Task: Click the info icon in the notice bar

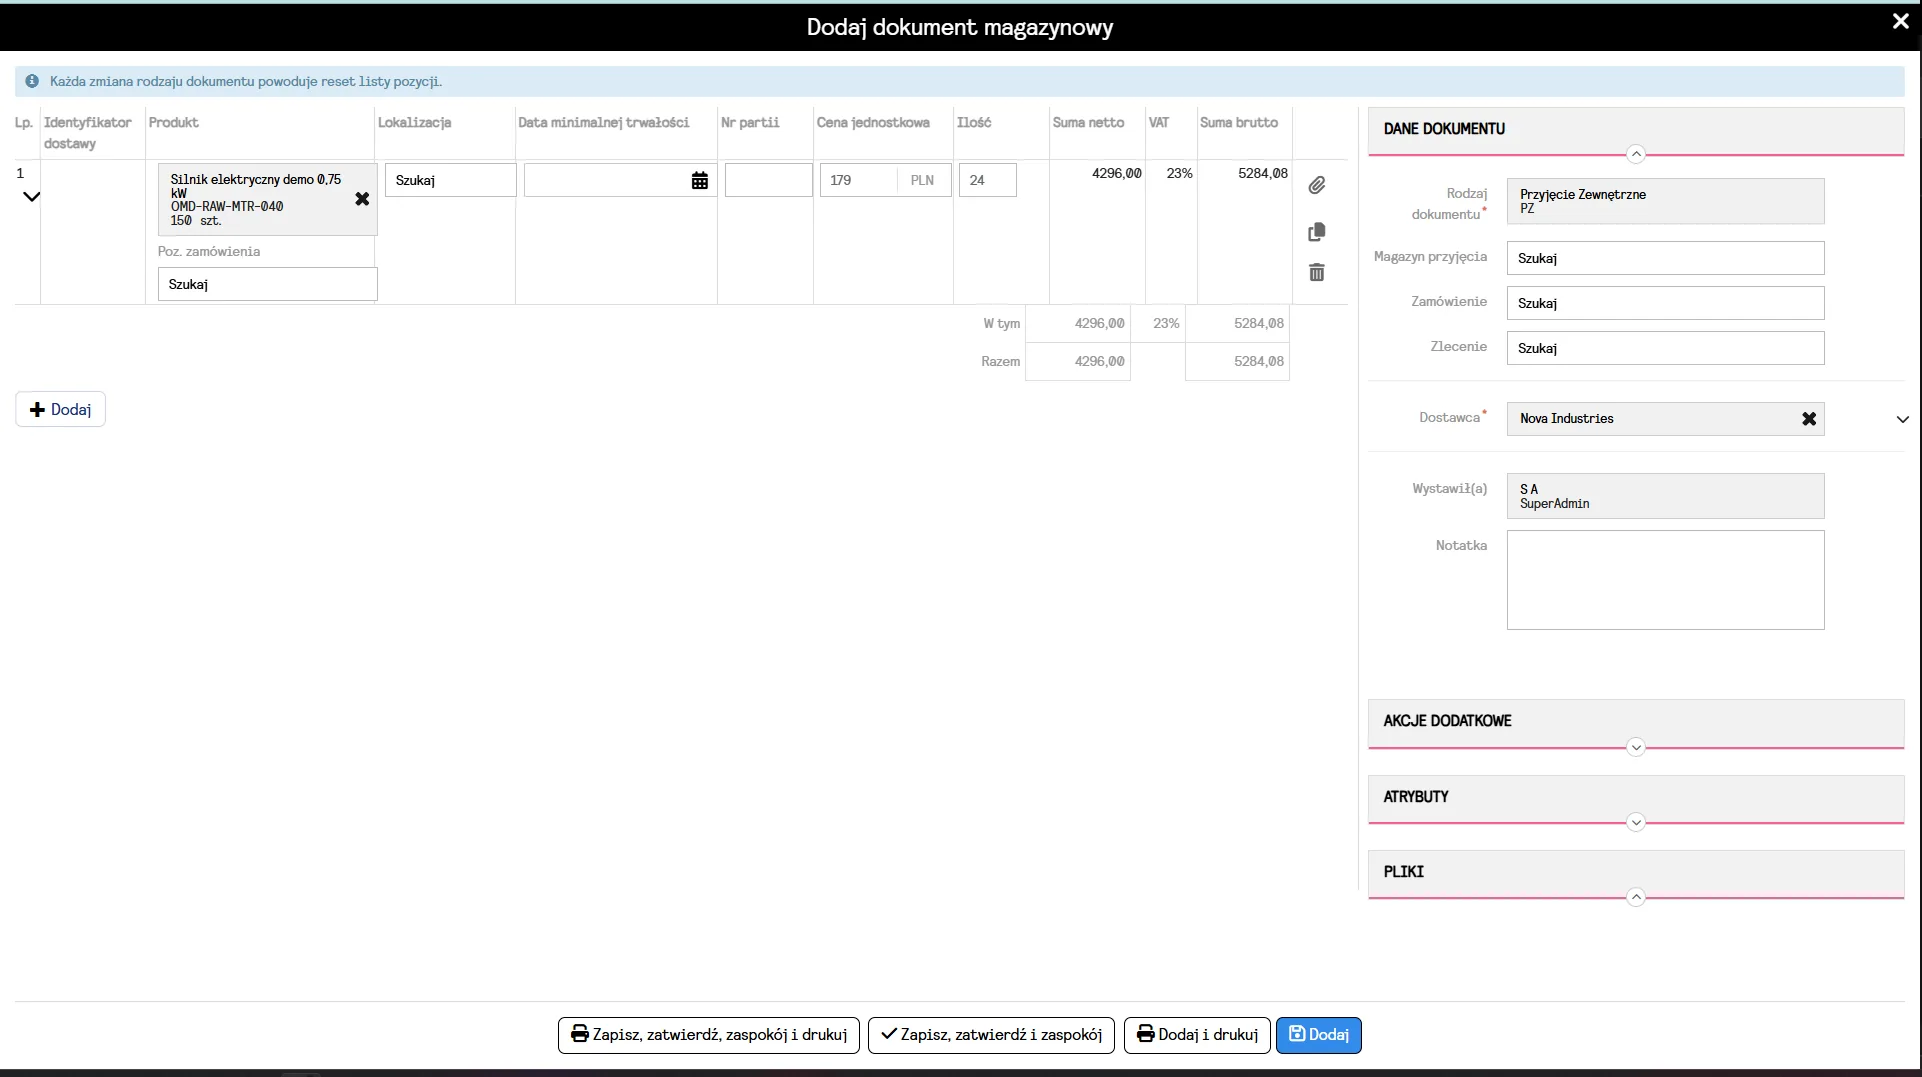Action: tap(32, 81)
